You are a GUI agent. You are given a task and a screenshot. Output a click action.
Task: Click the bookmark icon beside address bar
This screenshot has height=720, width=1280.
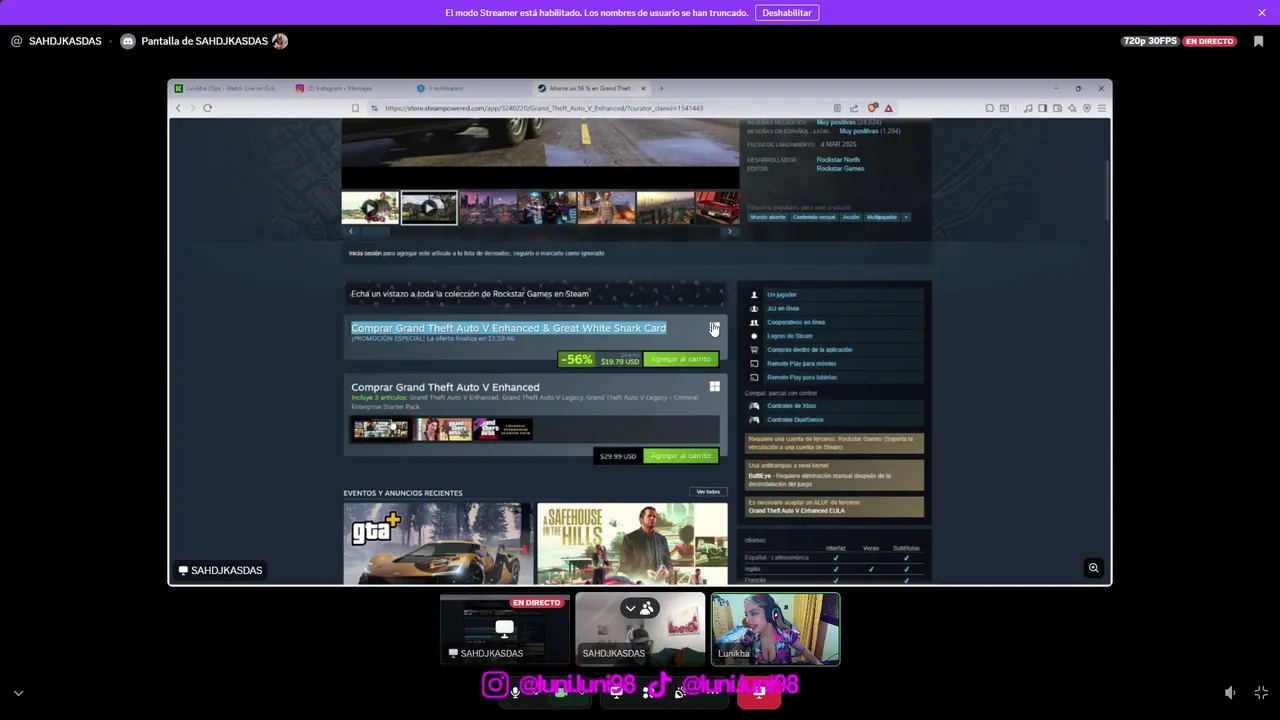(x=355, y=108)
